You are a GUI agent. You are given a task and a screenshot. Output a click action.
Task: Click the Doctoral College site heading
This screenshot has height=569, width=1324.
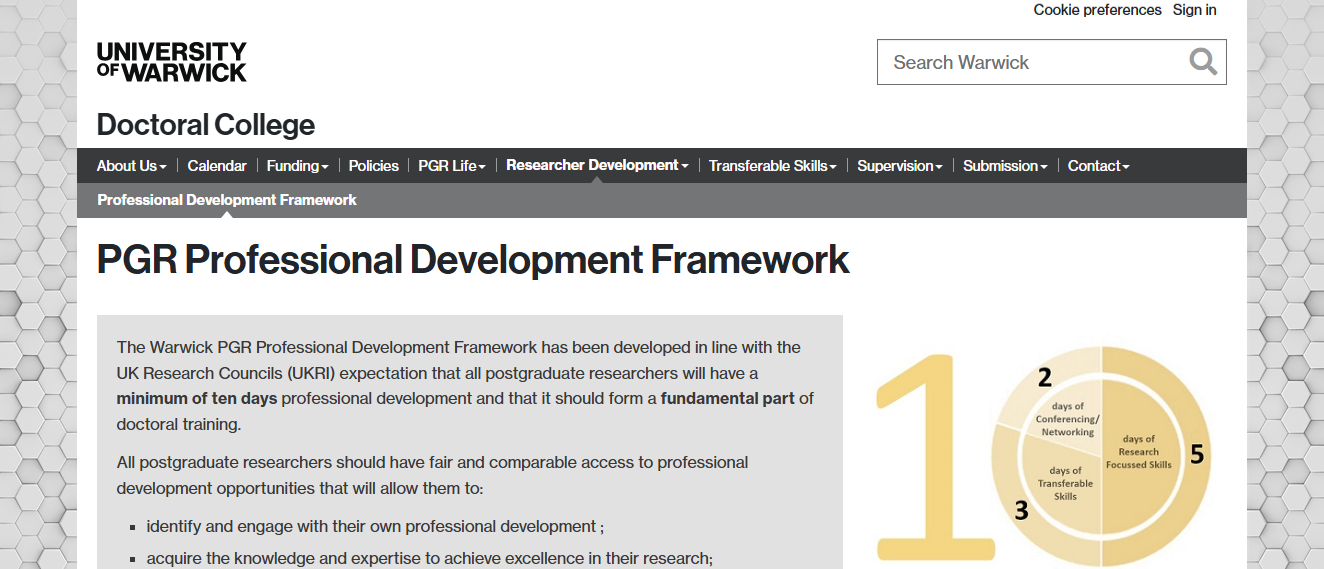[x=206, y=125]
